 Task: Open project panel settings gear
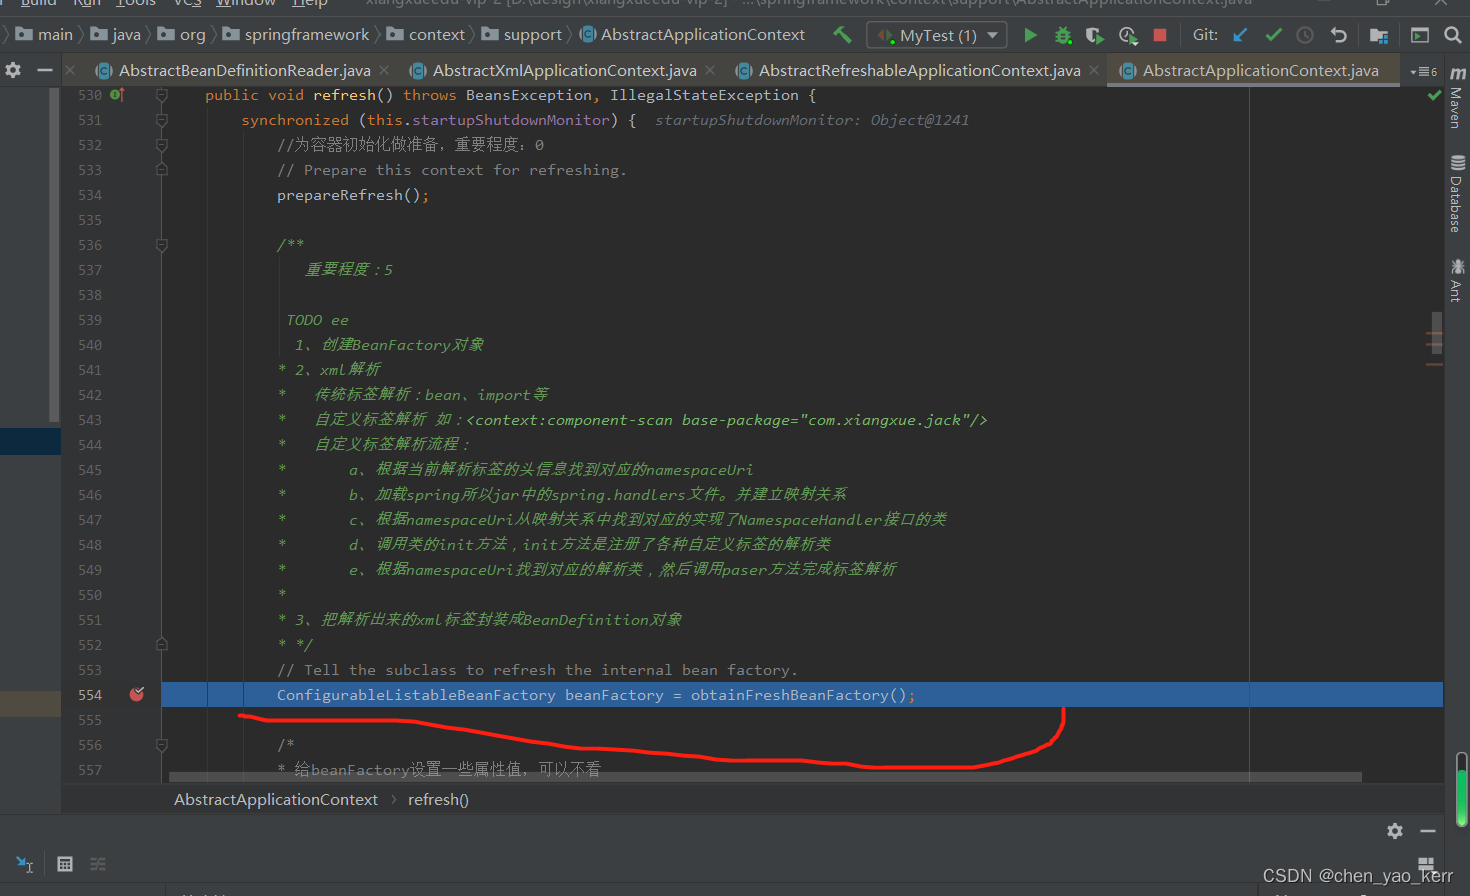click(x=13, y=70)
